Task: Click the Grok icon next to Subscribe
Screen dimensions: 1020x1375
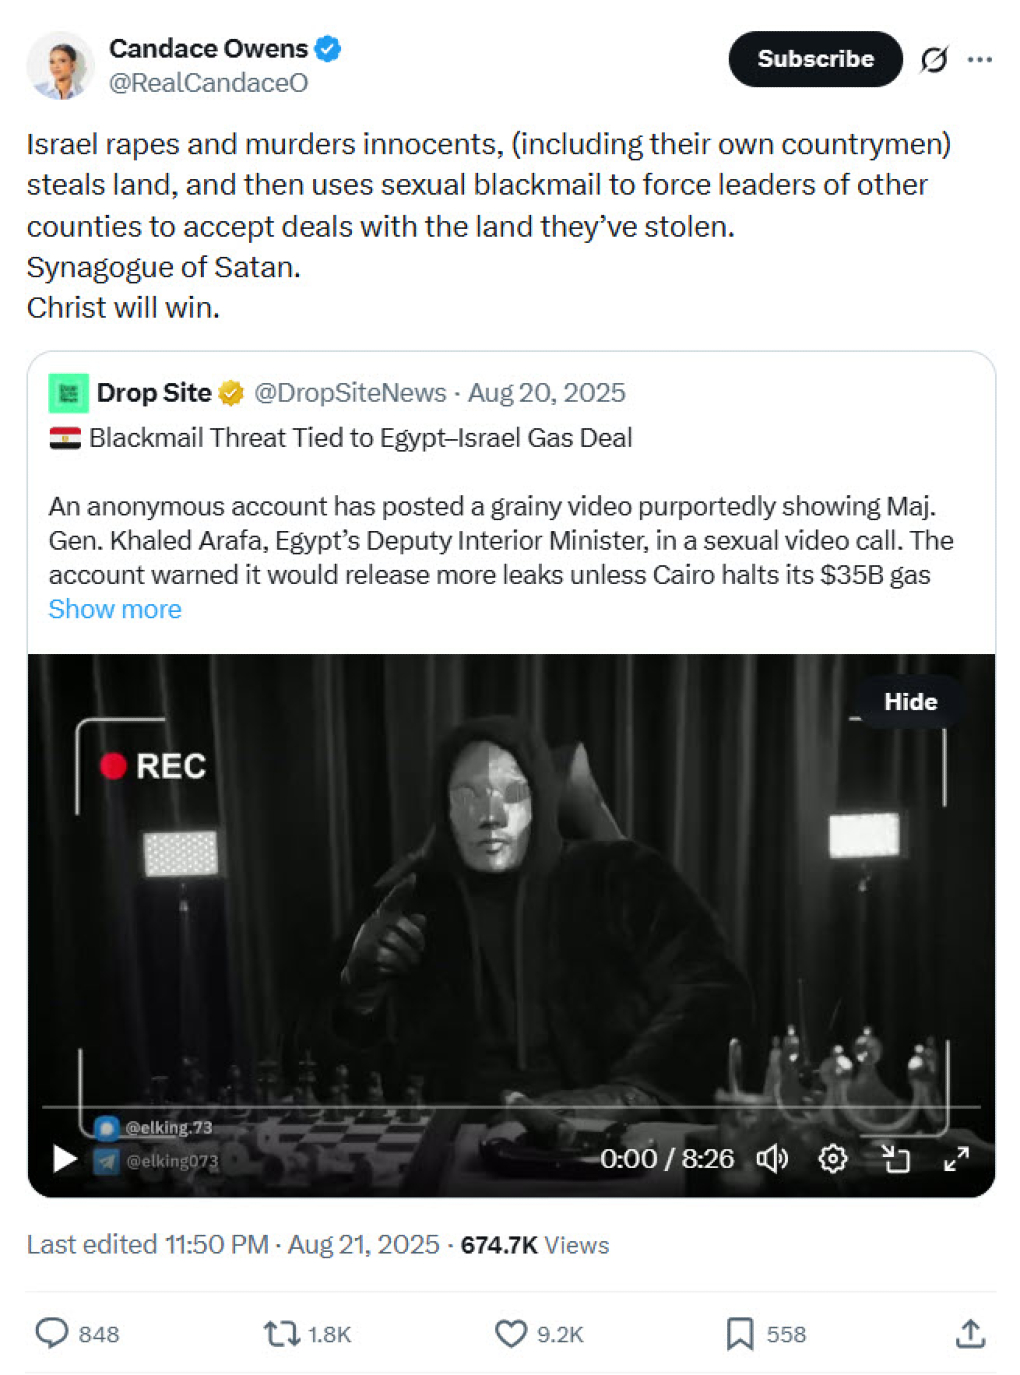Action: (x=932, y=59)
